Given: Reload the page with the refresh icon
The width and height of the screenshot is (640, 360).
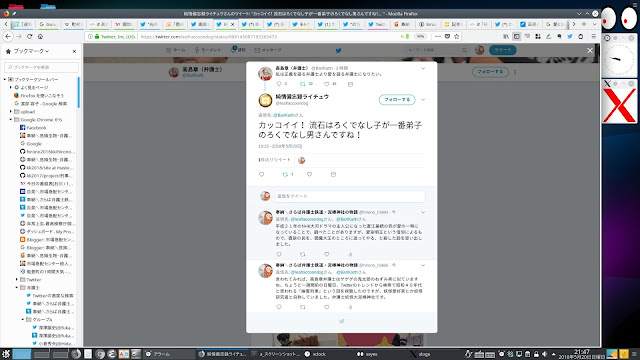Looking at the screenshot, I should coord(29,36).
